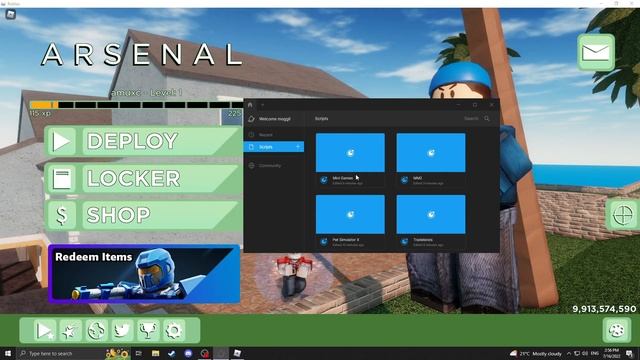Viewport: 640px width, 360px height.
Task: Click the dollar sign icon beside SHOP
Action: click(x=61, y=216)
